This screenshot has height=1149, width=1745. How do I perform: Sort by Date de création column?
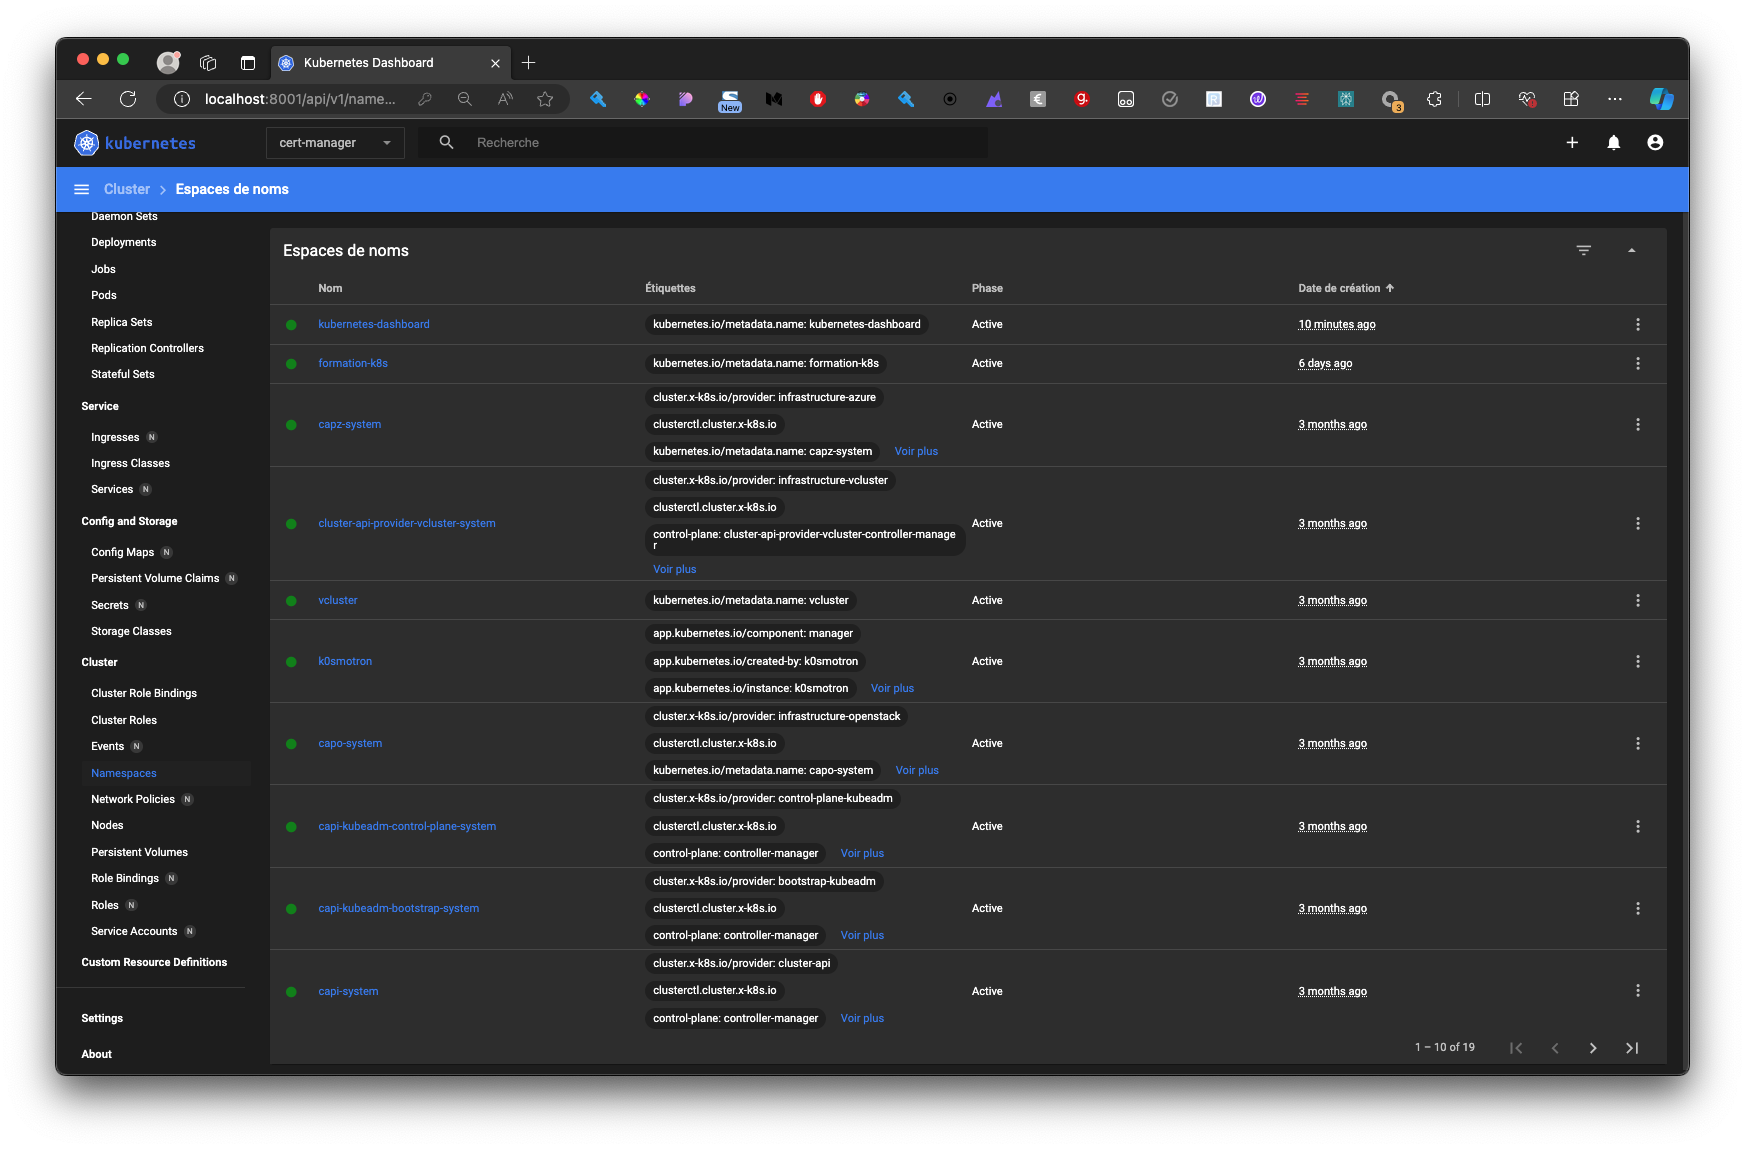(x=1339, y=288)
